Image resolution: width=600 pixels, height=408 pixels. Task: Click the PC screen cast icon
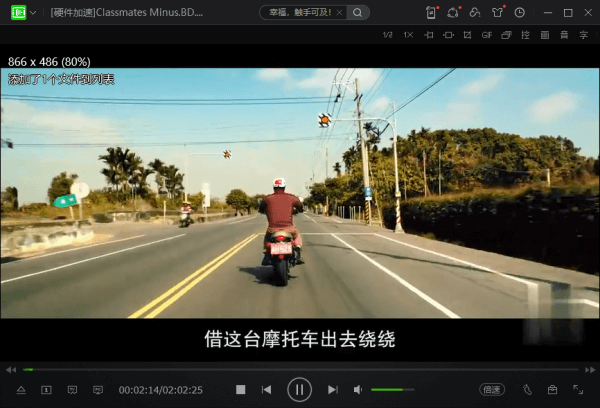tap(98, 390)
